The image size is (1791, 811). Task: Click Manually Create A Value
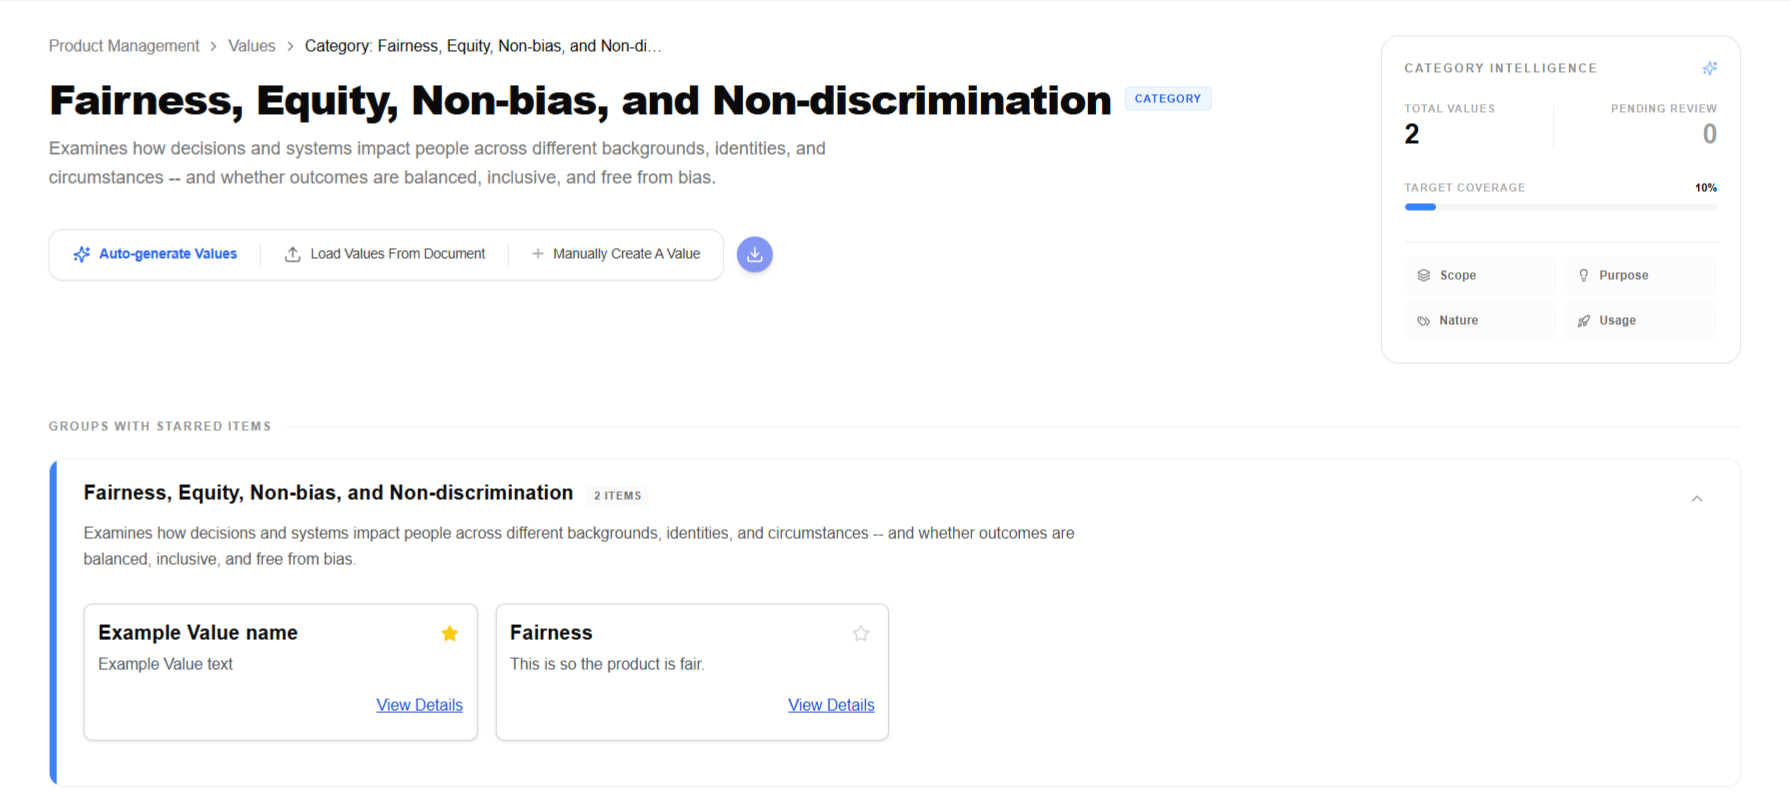(x=616, y=254)
